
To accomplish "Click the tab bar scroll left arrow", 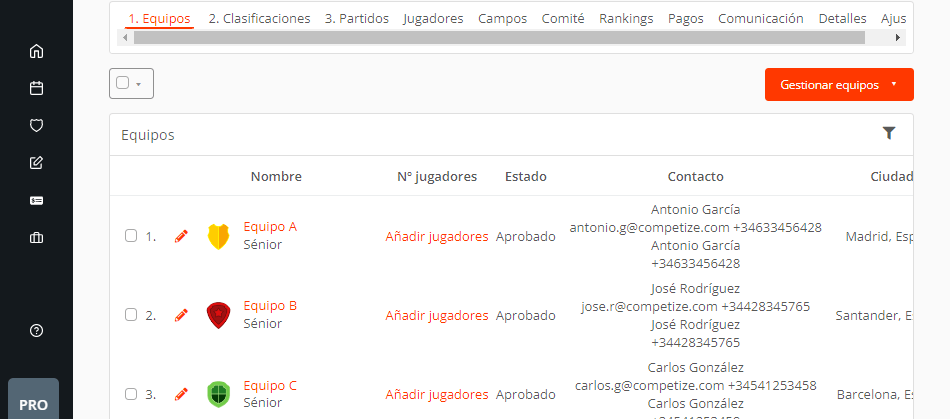I will point(125,38).
